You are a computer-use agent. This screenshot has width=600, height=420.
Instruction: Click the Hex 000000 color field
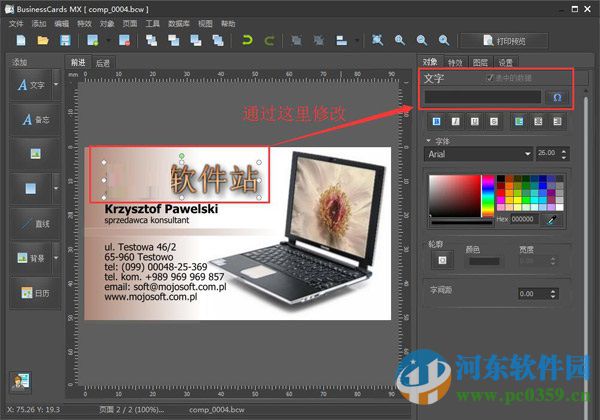point(523,219)
